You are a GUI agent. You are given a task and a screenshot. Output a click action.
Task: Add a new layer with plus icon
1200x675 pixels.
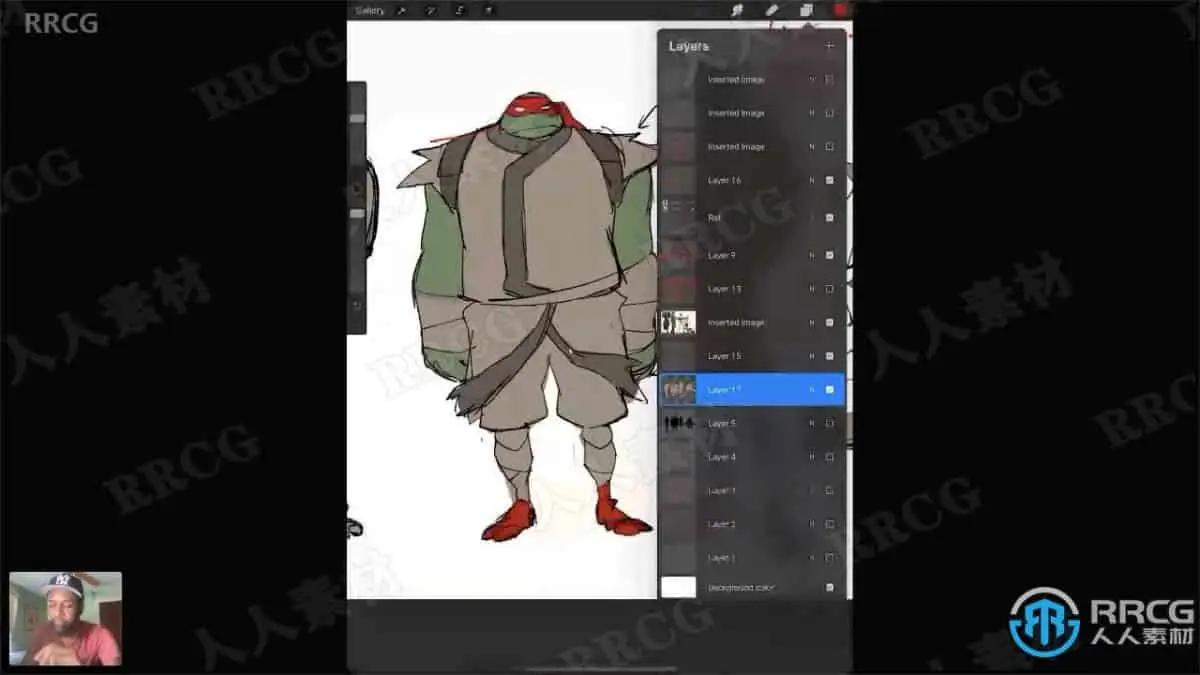pos(829,46)
